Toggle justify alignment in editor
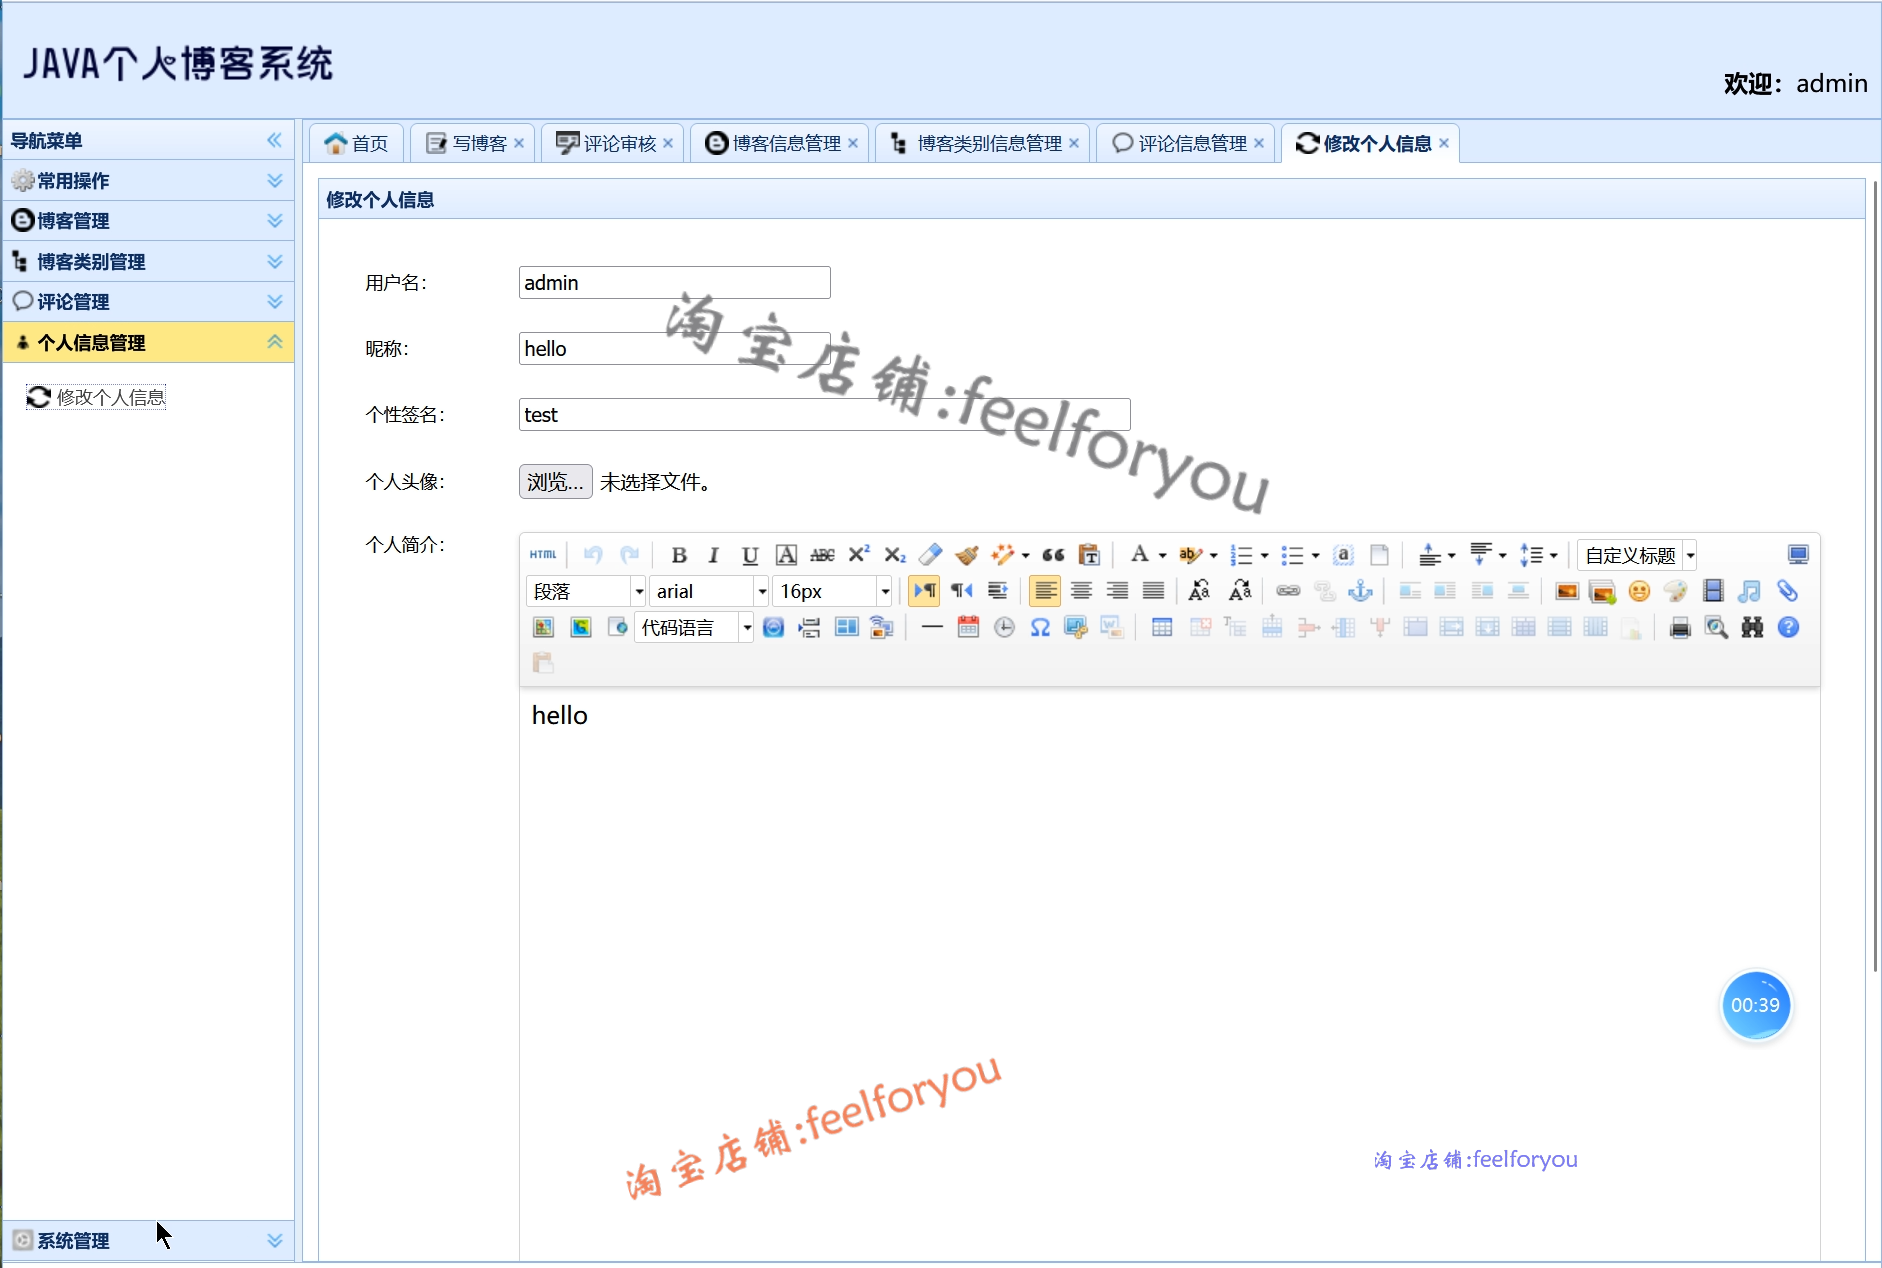 [x=1153, y=591]
